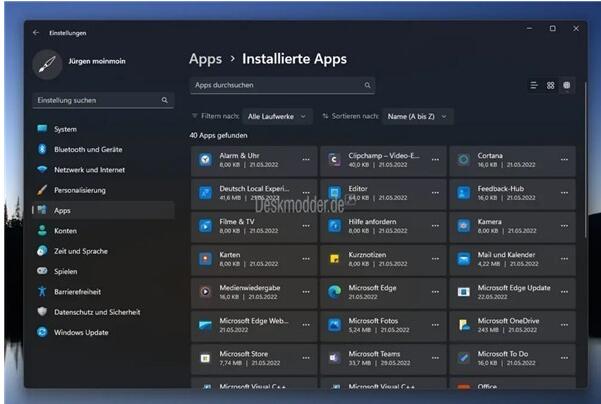Click the Mail und Kalender app icon
Screen dimensions: 601x404
(x=464, y=259)
